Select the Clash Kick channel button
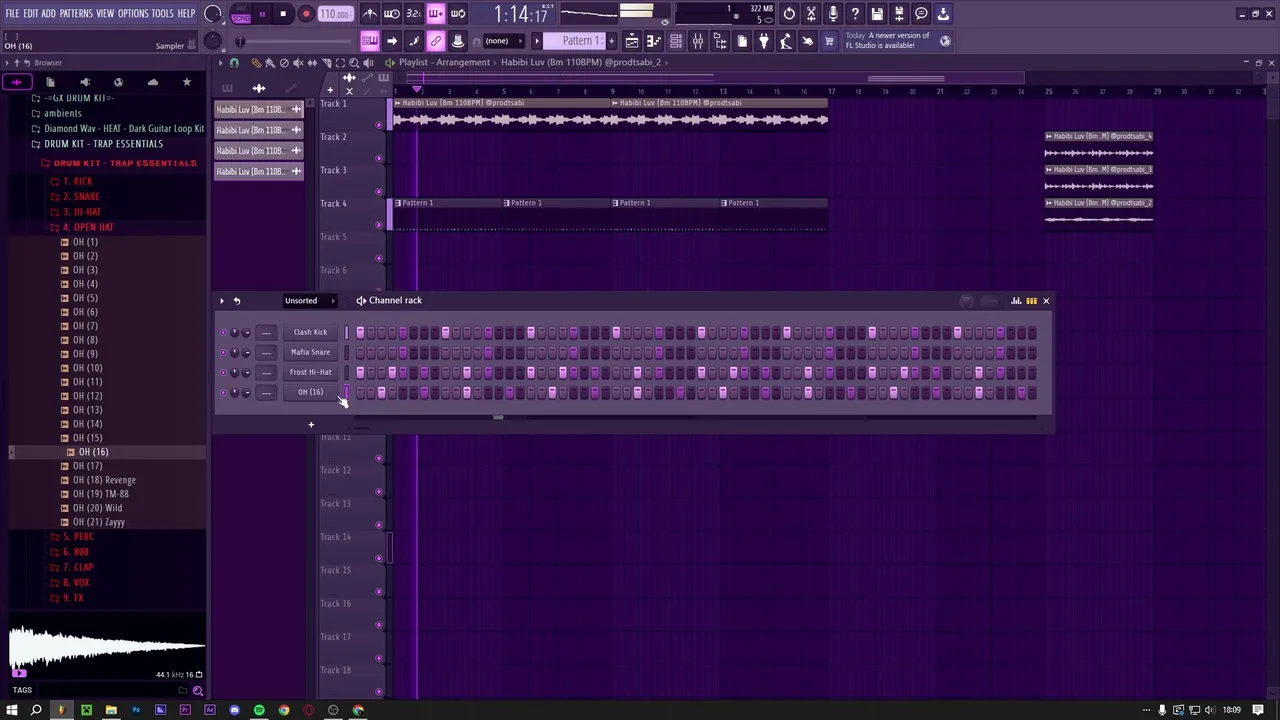The width and height of the screenshot is (1280, 720). (310, 332)
